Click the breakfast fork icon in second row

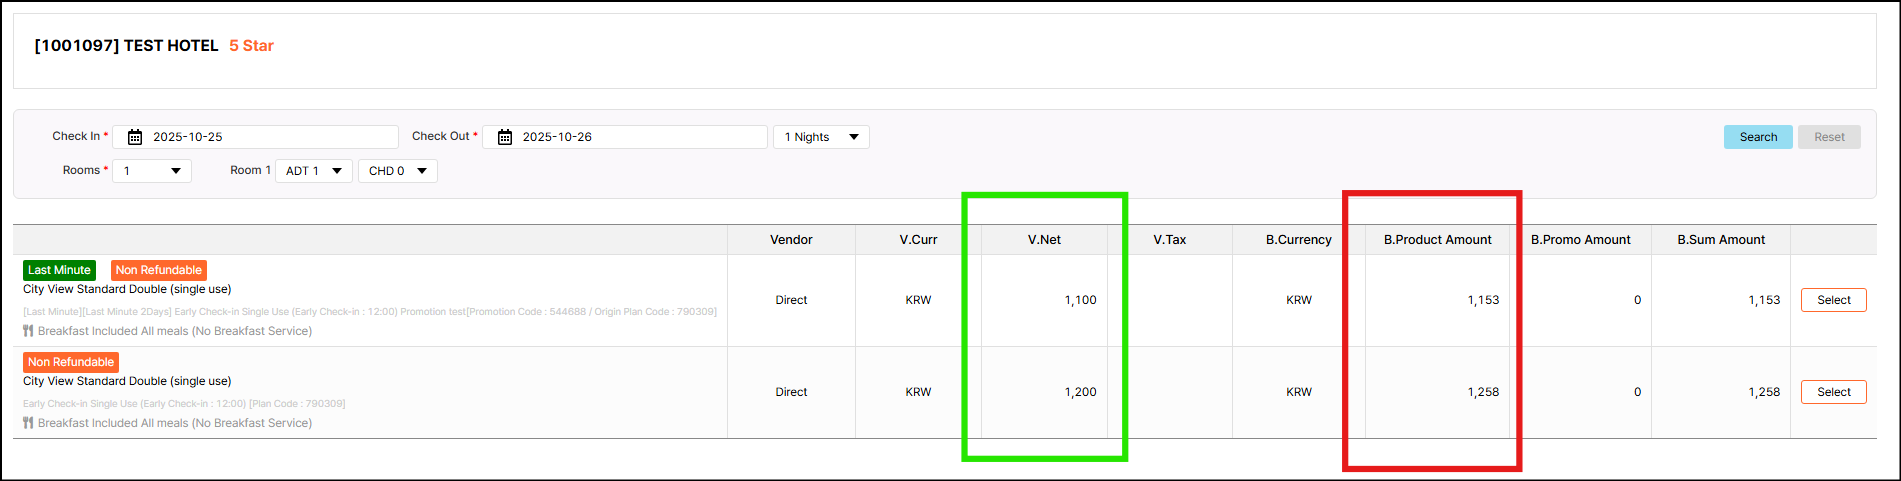pos(28,423)
